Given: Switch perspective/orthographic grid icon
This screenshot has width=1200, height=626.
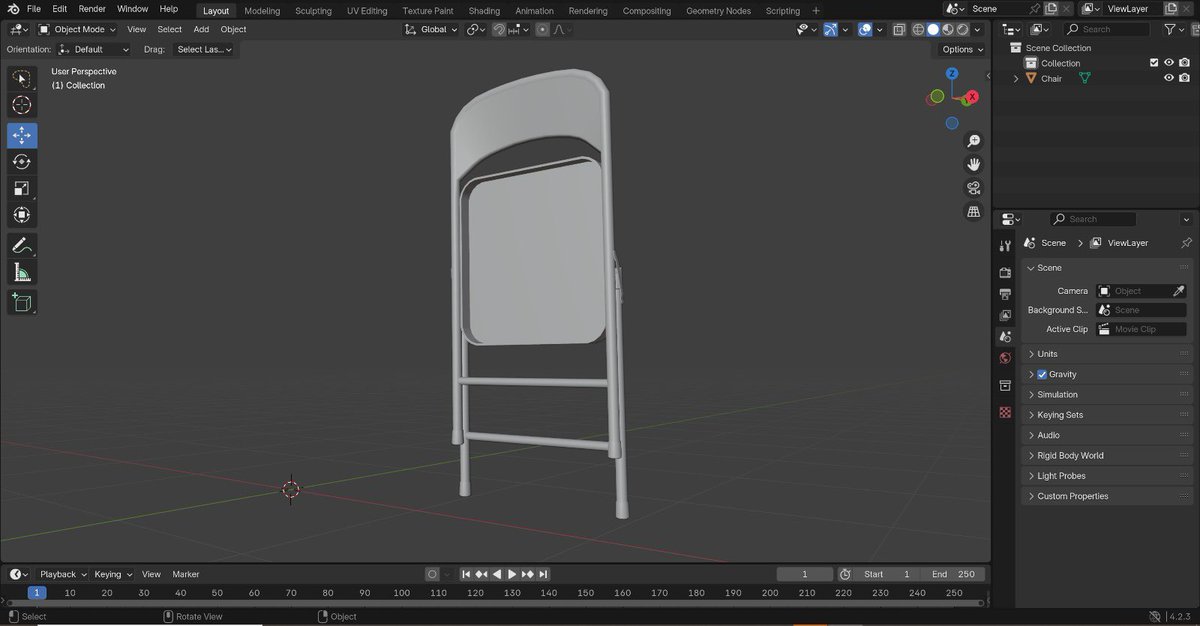Looking at the screenshot, I should pos(973,212).
